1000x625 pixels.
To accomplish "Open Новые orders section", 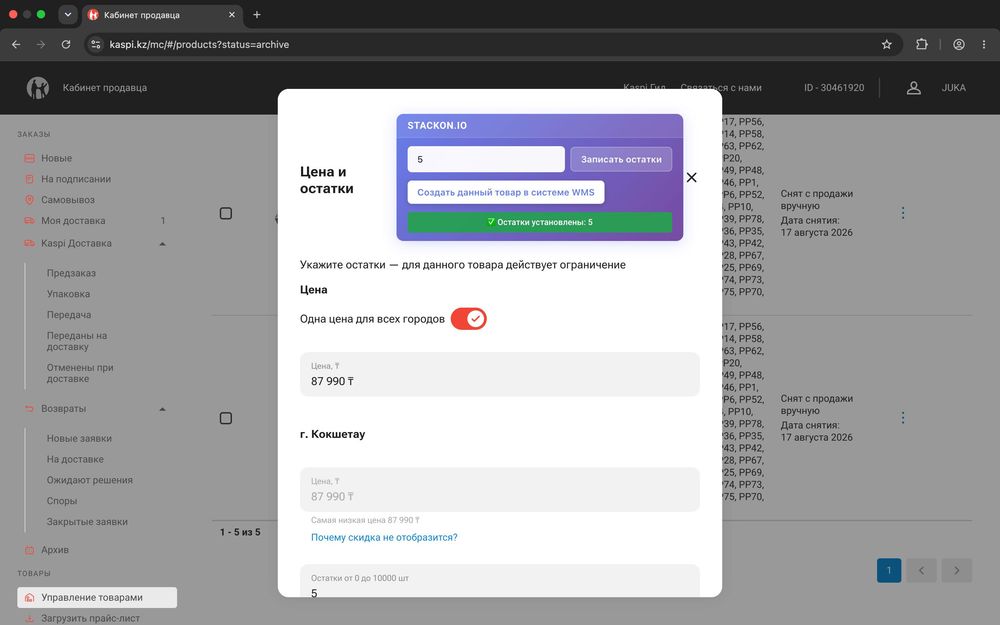I will pos(56,158).
